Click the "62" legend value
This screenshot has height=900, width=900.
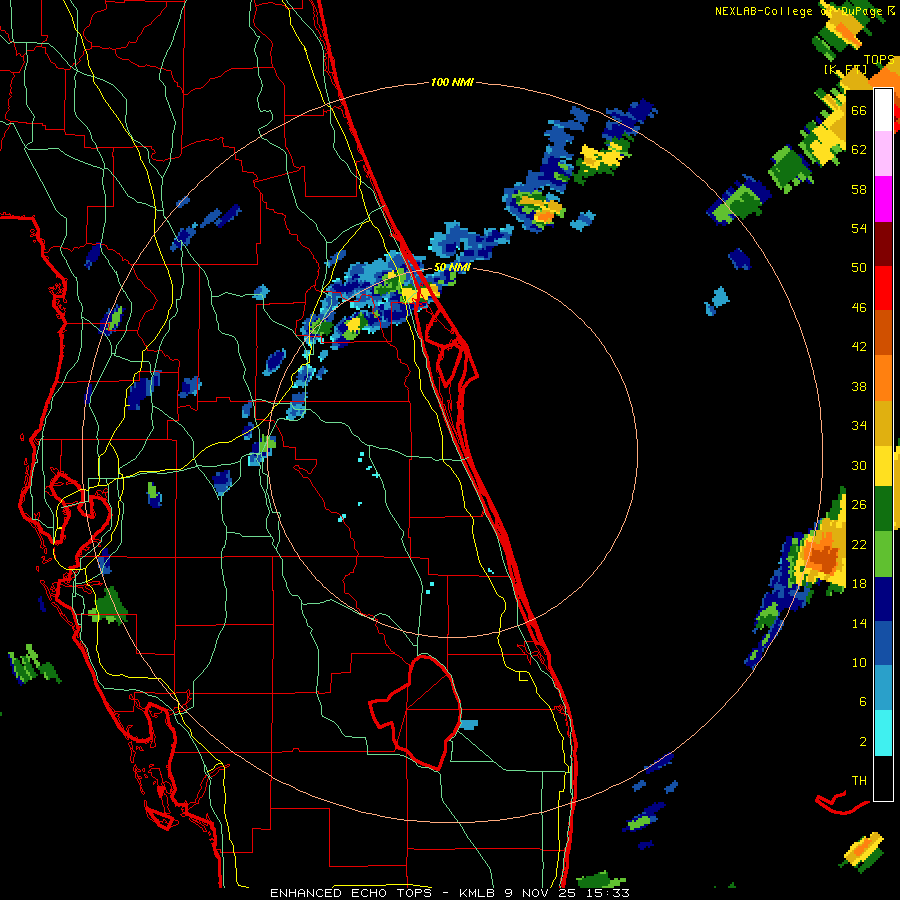[x=859, y=150]
